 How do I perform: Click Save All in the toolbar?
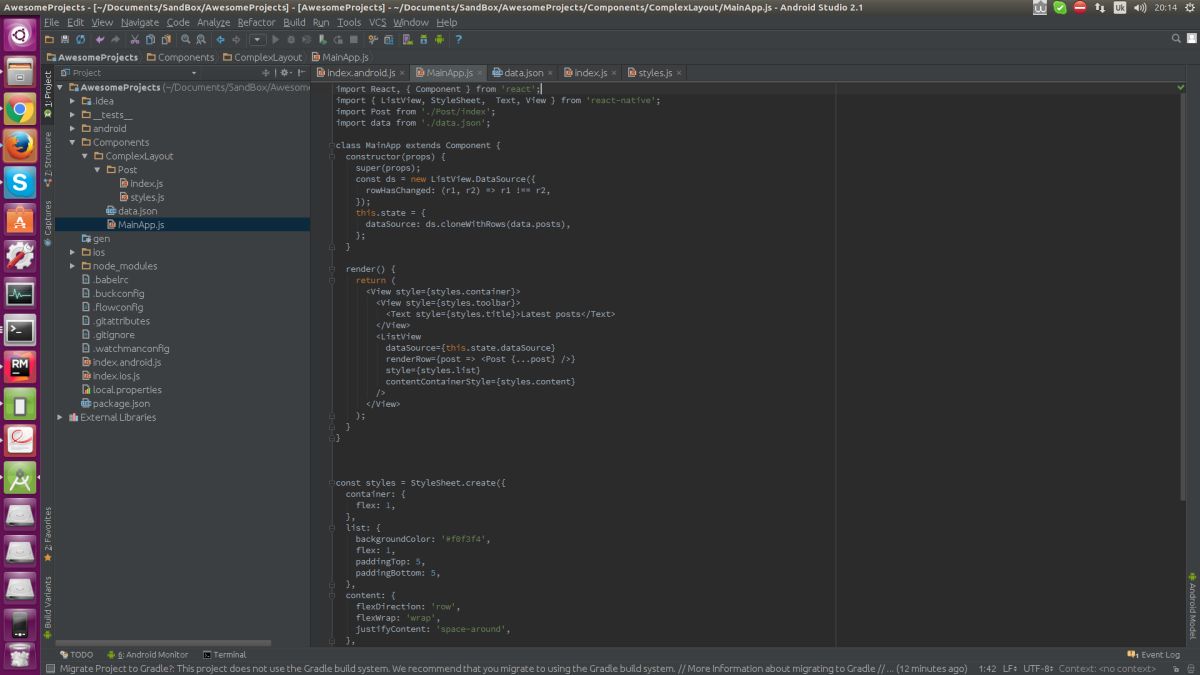pos(65,40)
